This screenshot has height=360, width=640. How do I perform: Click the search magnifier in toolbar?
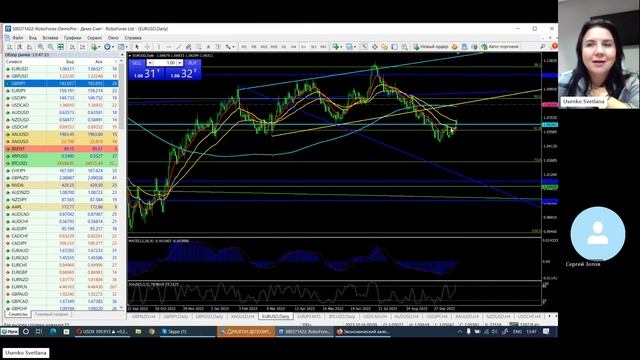542,47
